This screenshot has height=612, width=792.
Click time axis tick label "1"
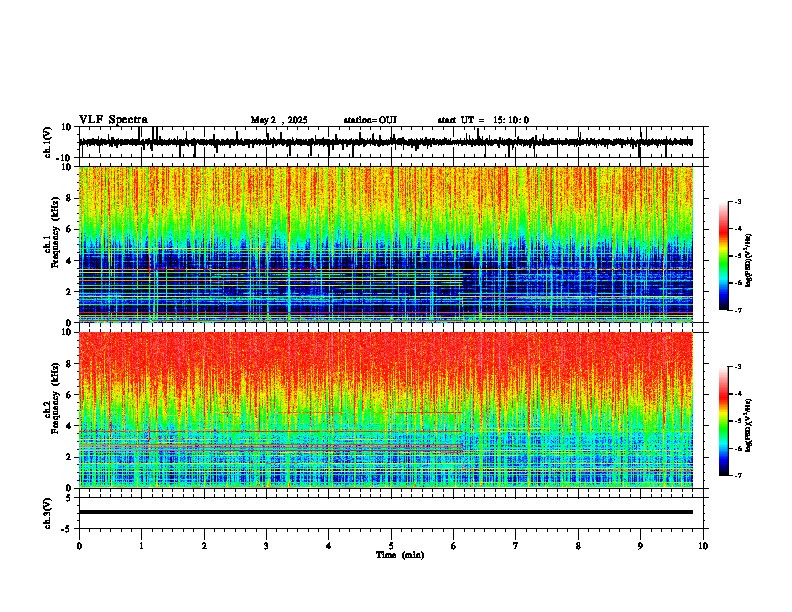pos(141,546)
